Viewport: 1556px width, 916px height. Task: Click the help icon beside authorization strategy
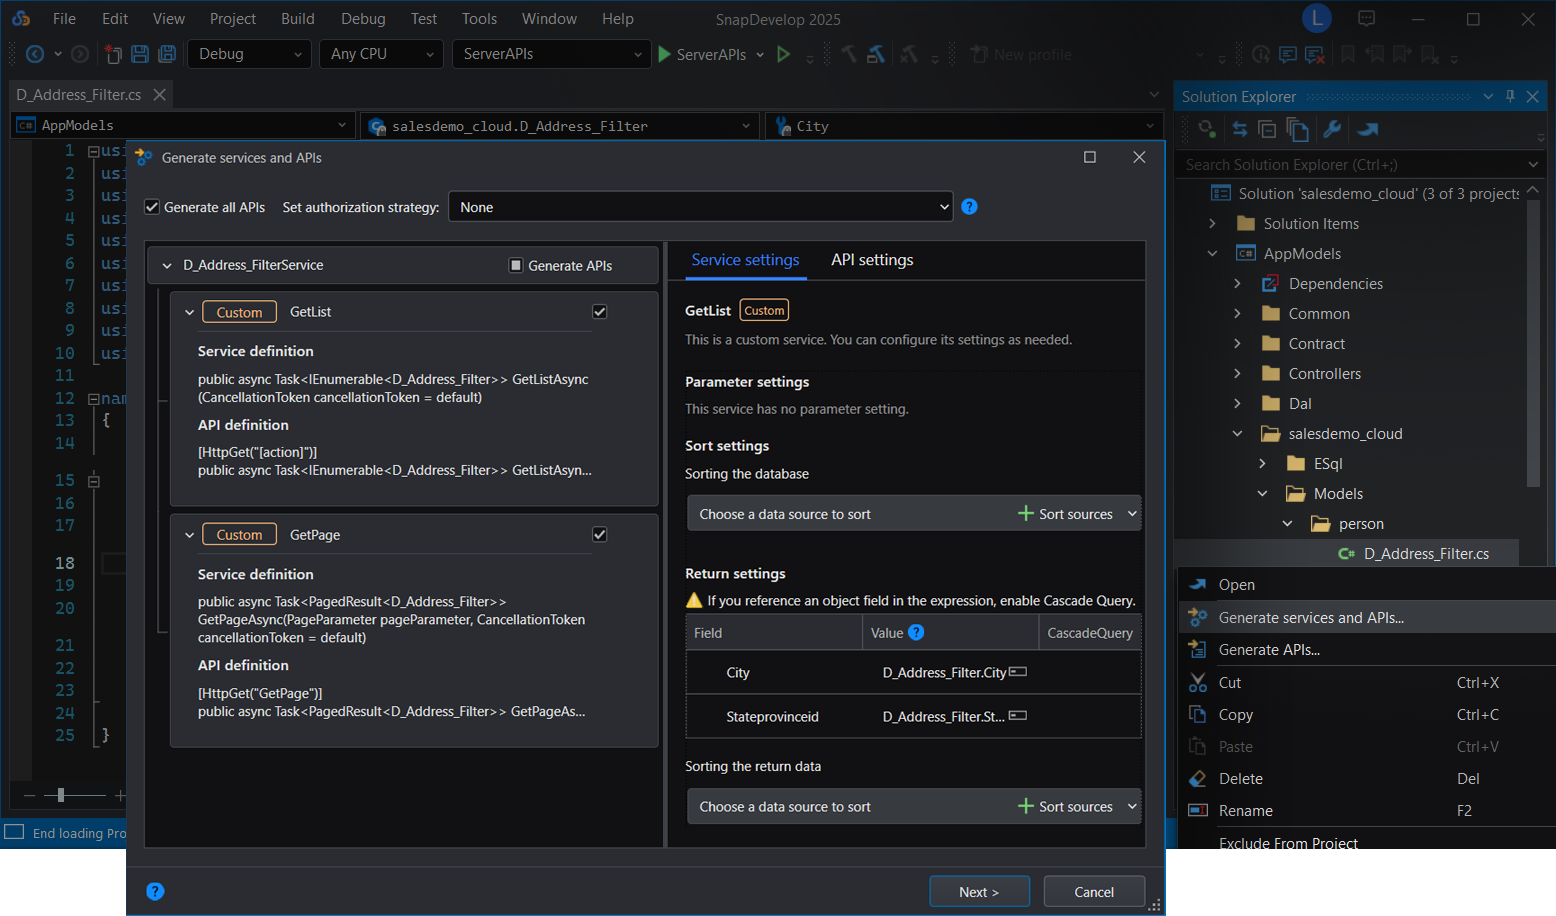[969, 207]
